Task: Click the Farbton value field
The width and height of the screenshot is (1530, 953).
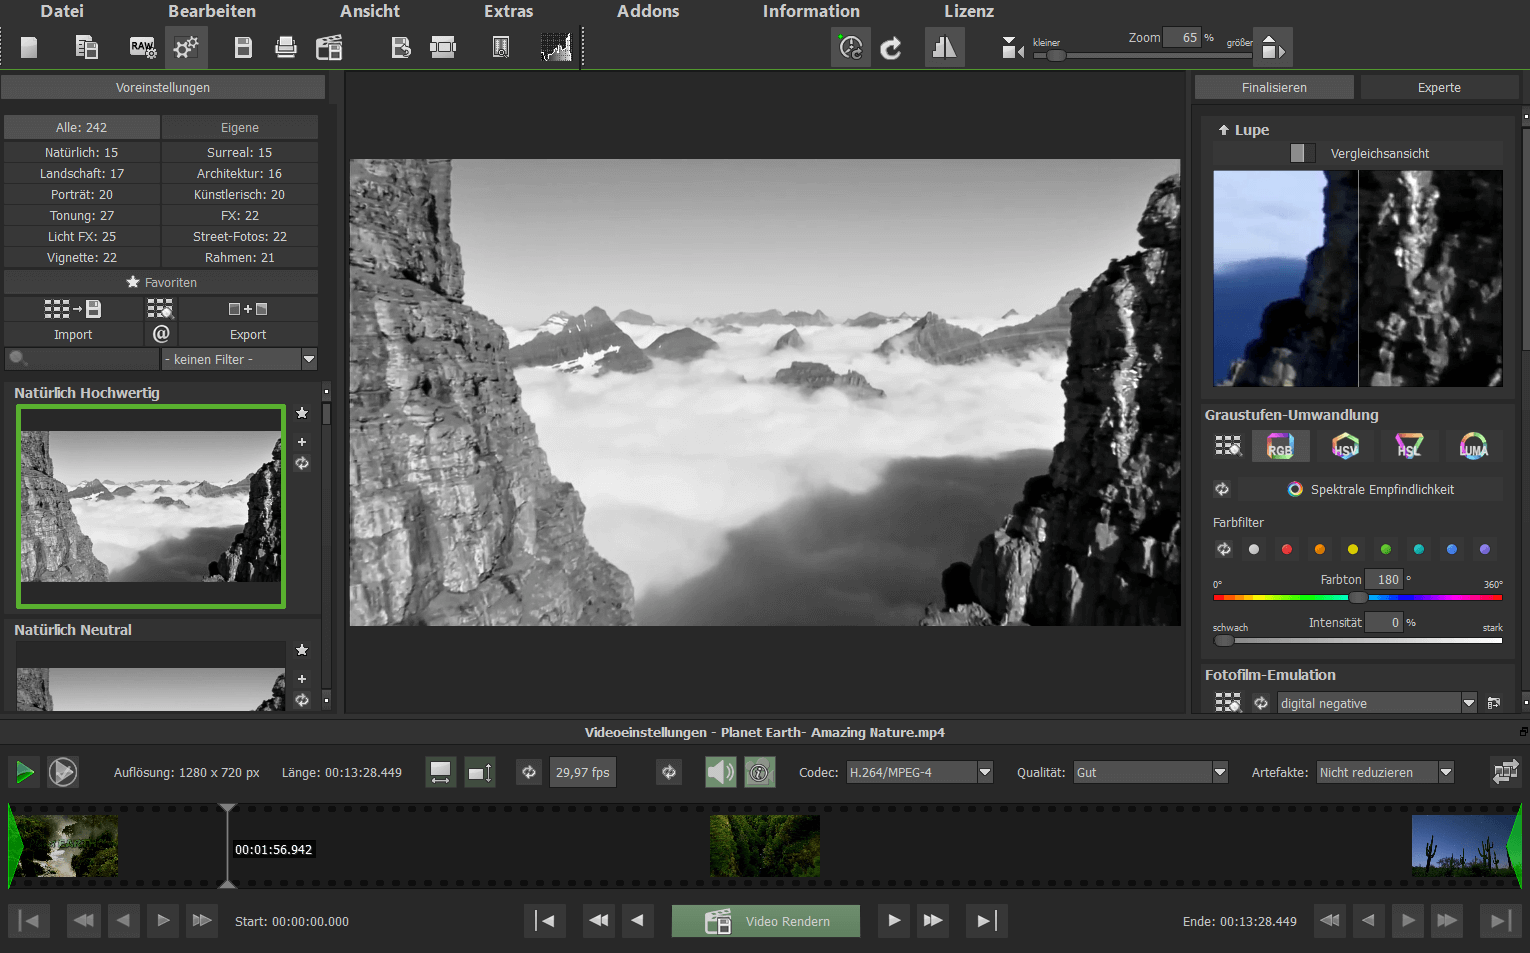Action: (x=1385, y=579)
